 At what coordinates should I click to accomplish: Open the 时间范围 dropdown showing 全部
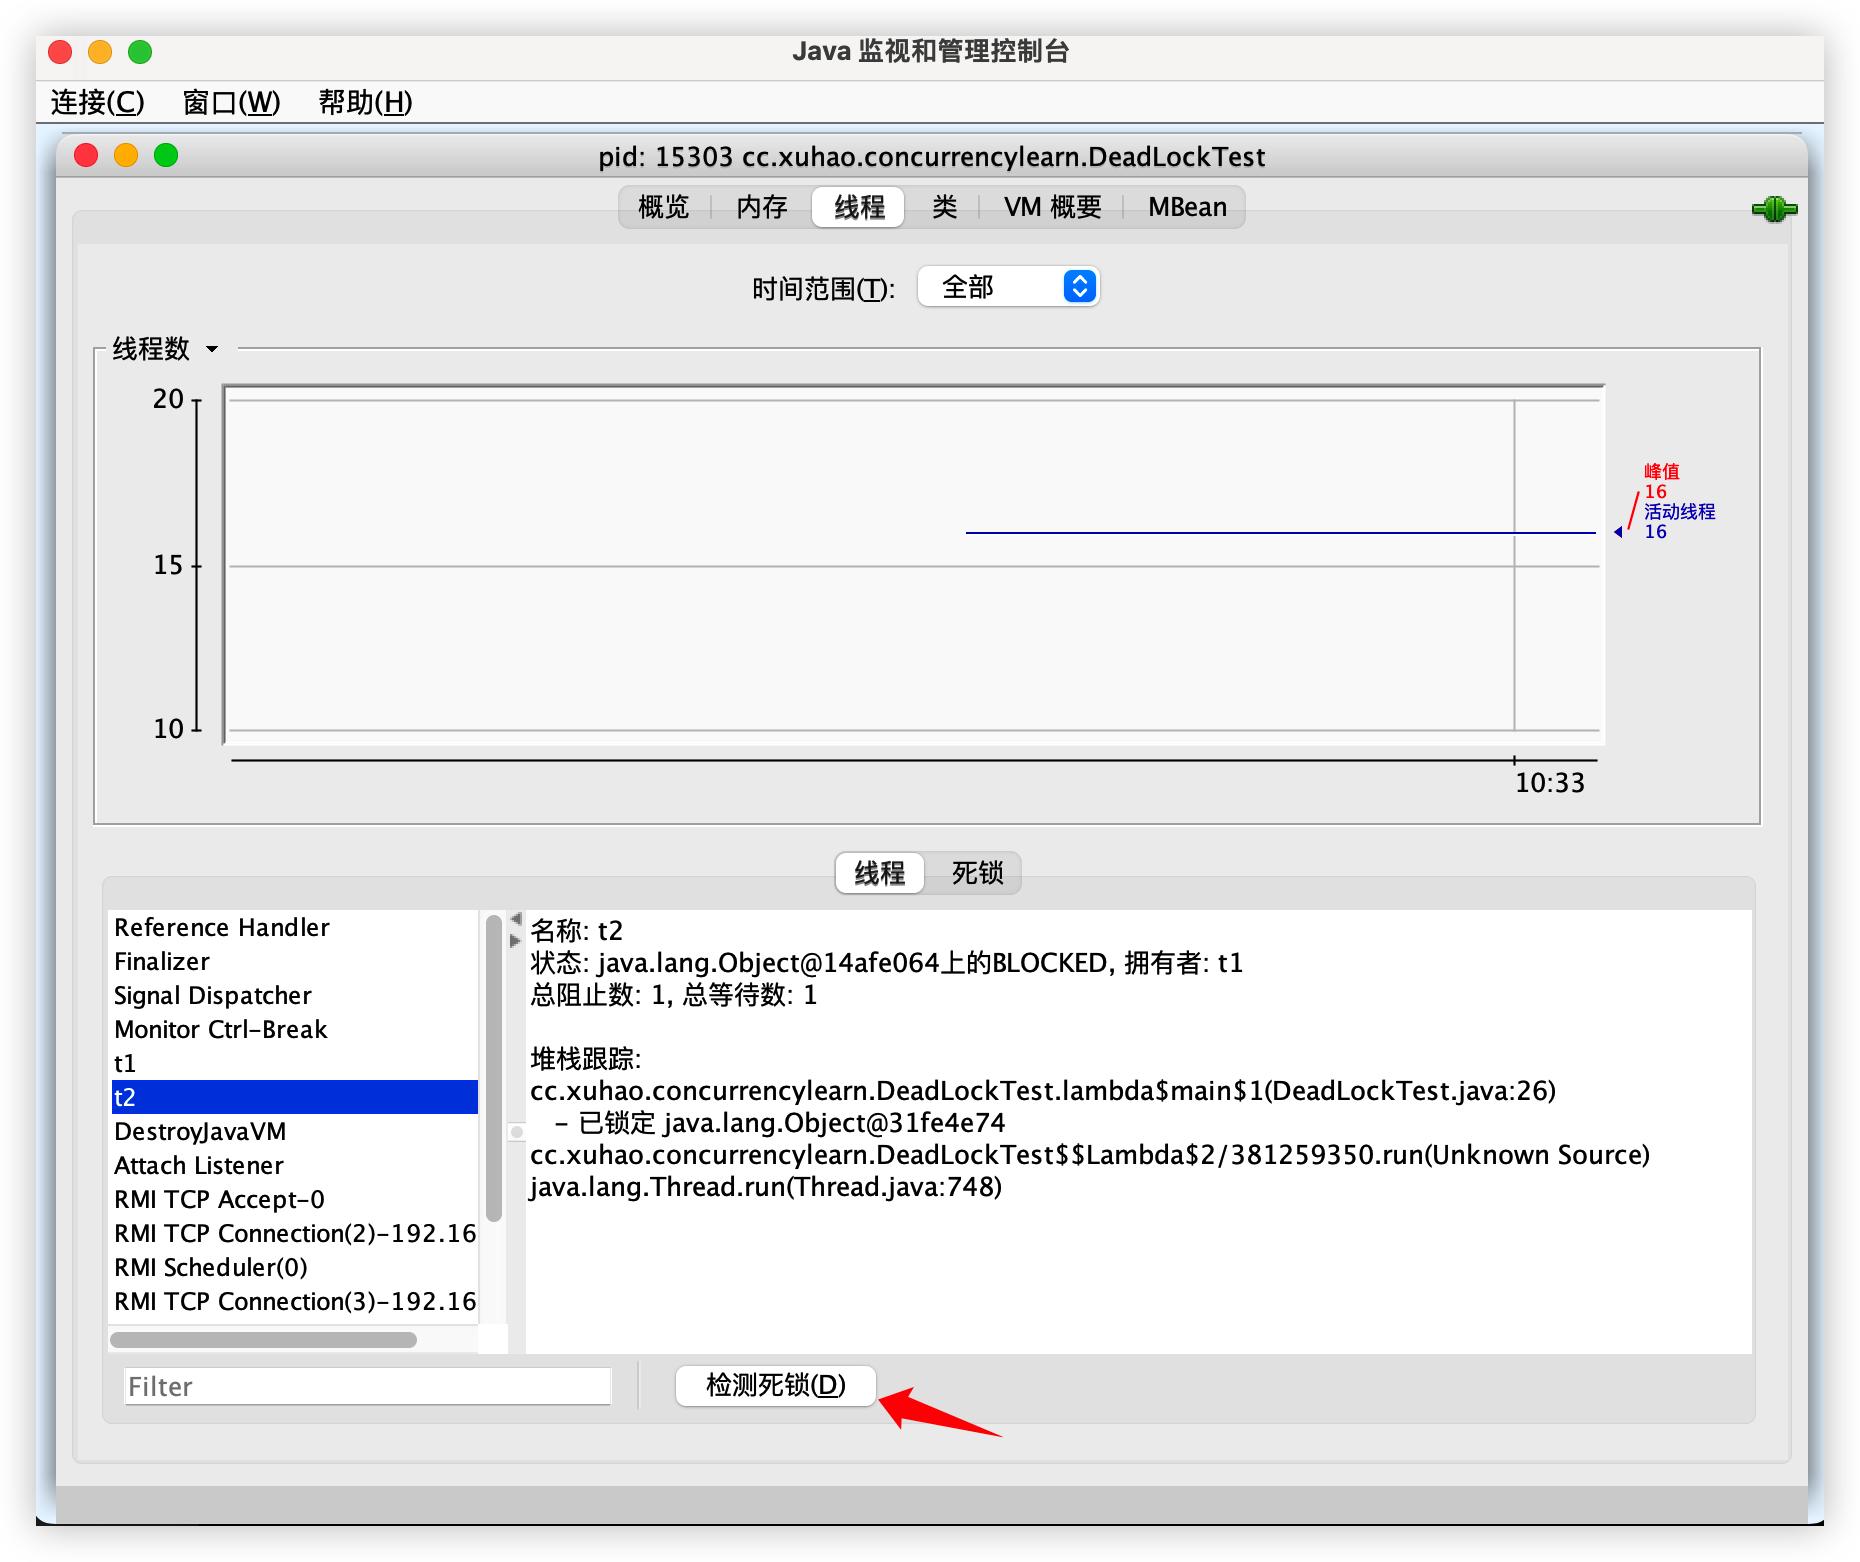point(1008,287)
